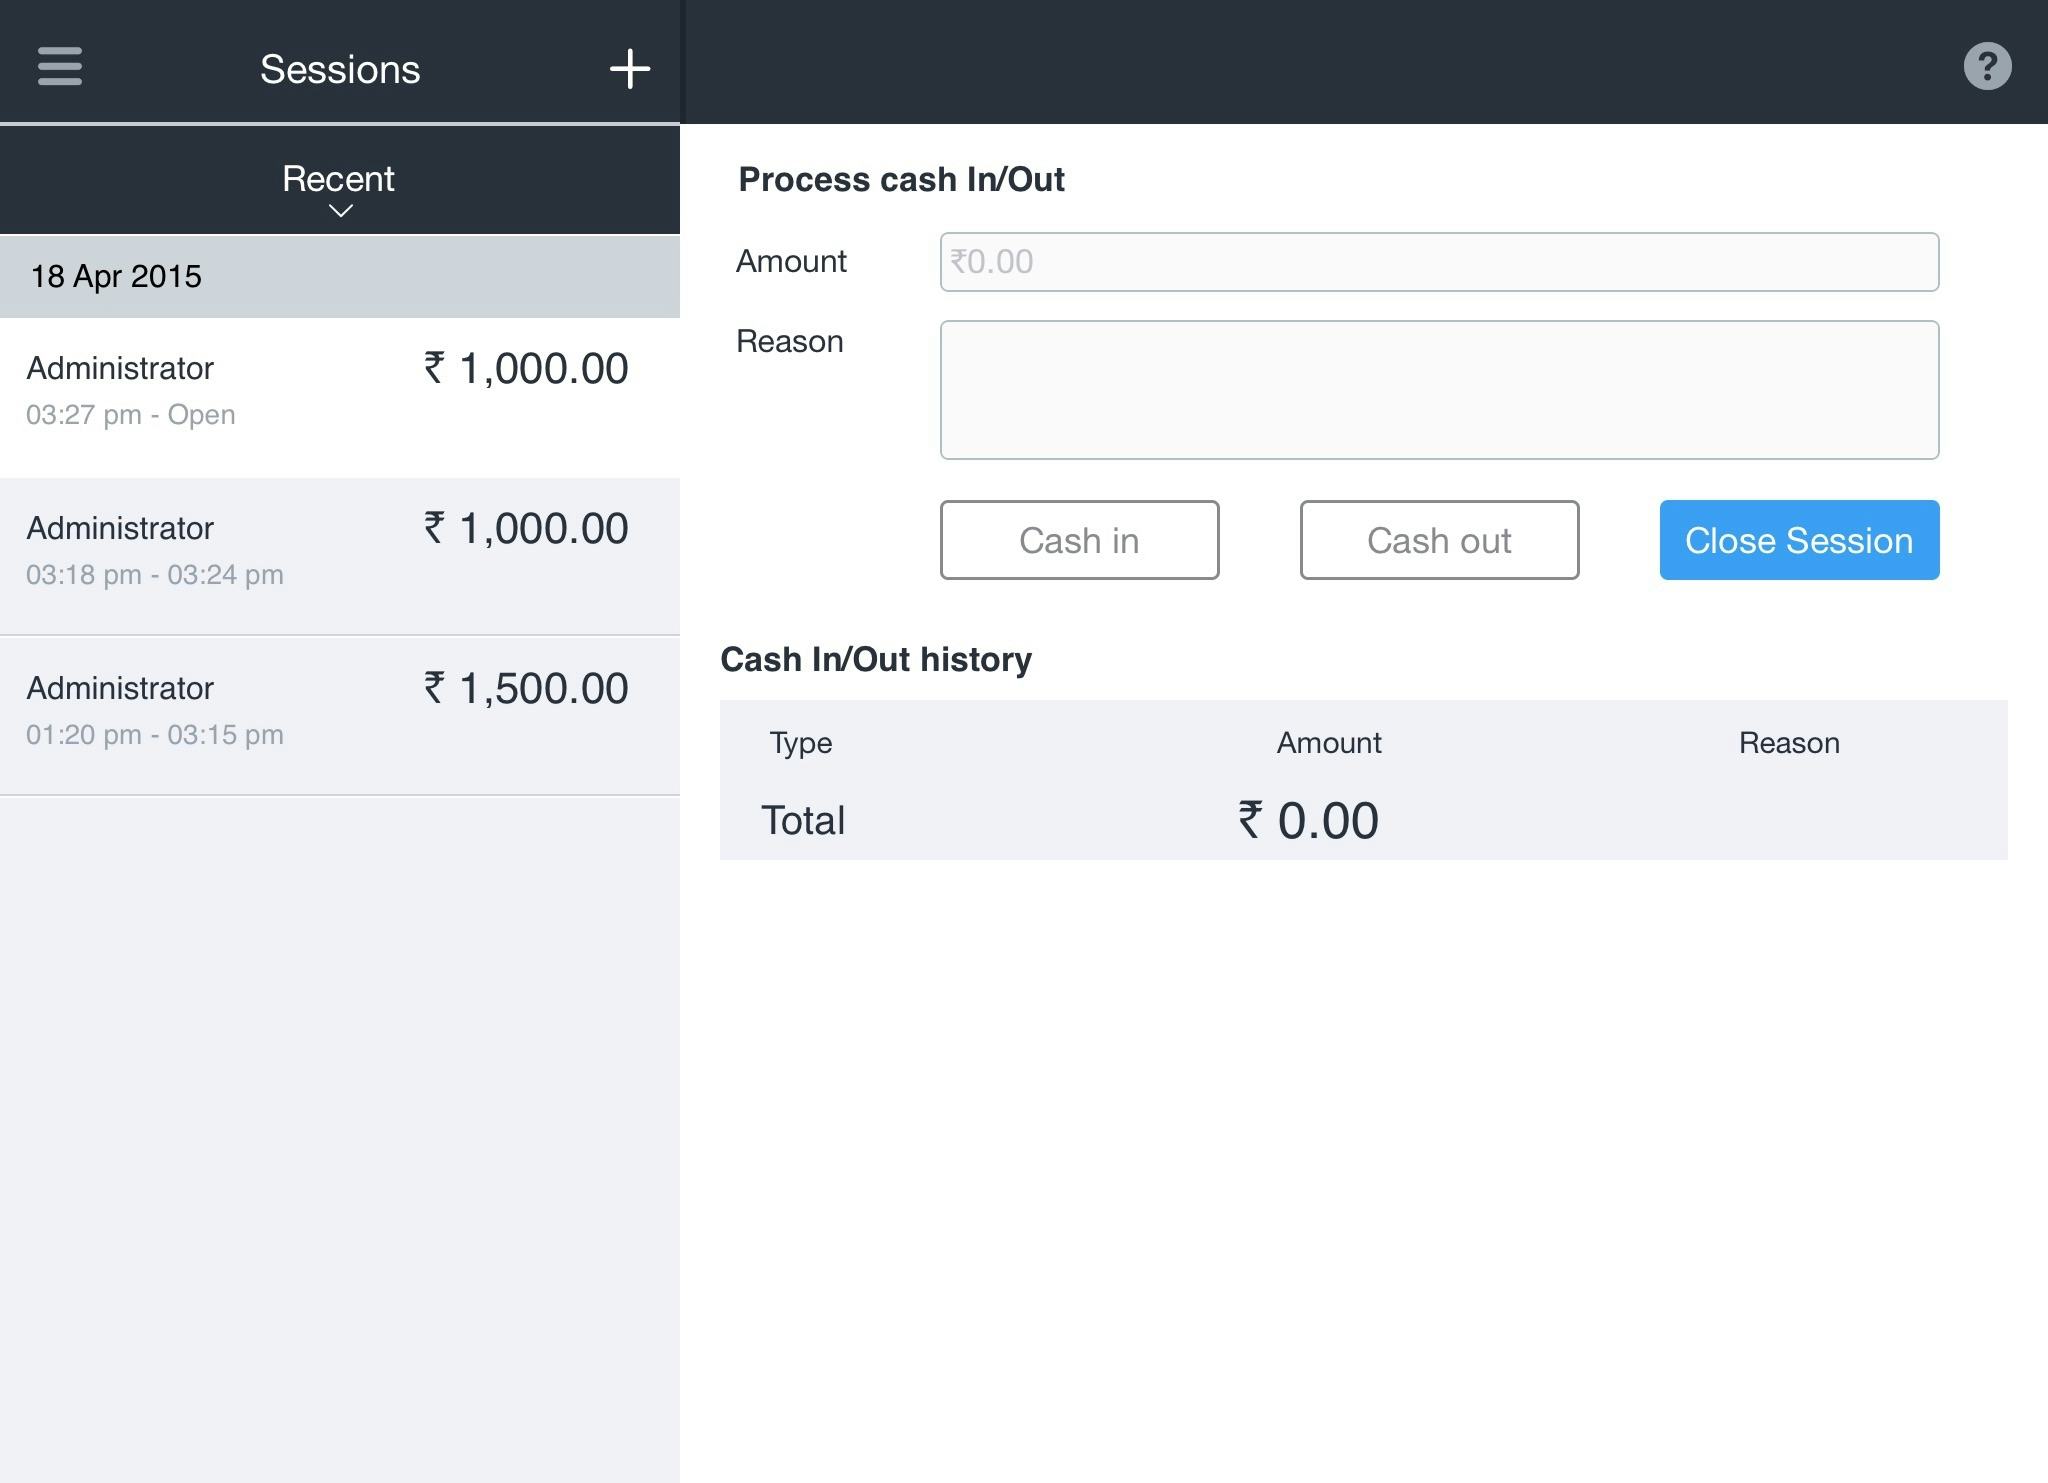Click the Type column header
This screenshot has width=2048, height=1483.
[x=800, y=743]
